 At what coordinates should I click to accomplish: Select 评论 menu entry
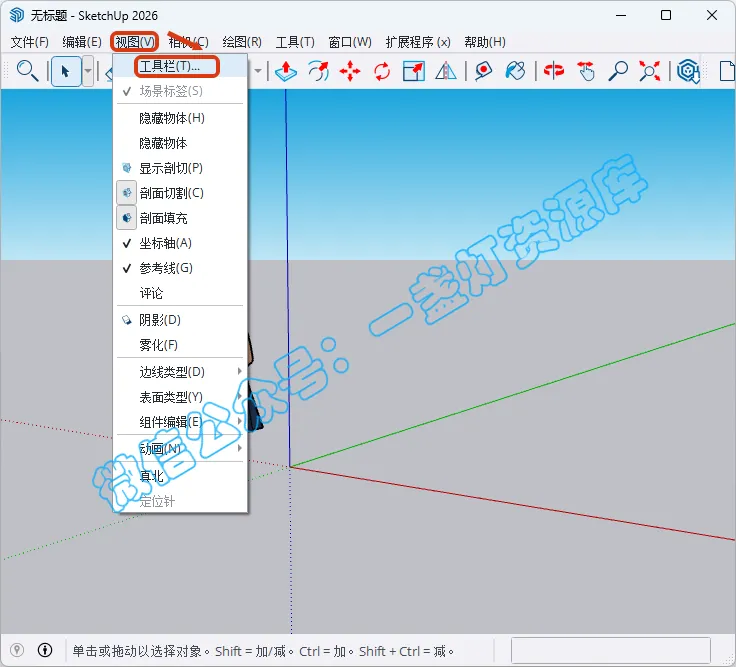pyautogui.click(x=180, y=293)
